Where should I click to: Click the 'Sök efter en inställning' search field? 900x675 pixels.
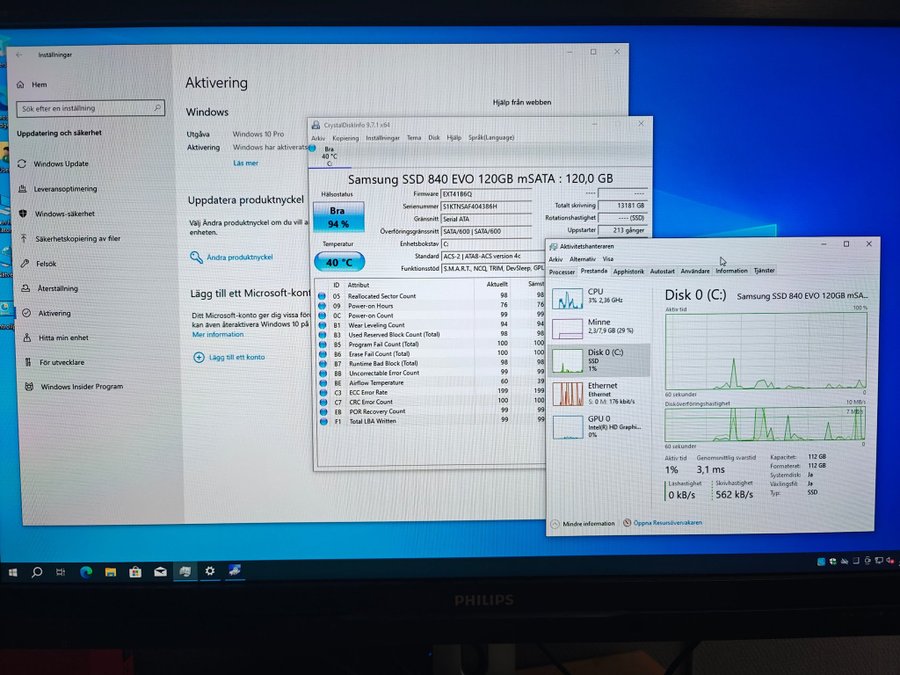click(91, 108)
